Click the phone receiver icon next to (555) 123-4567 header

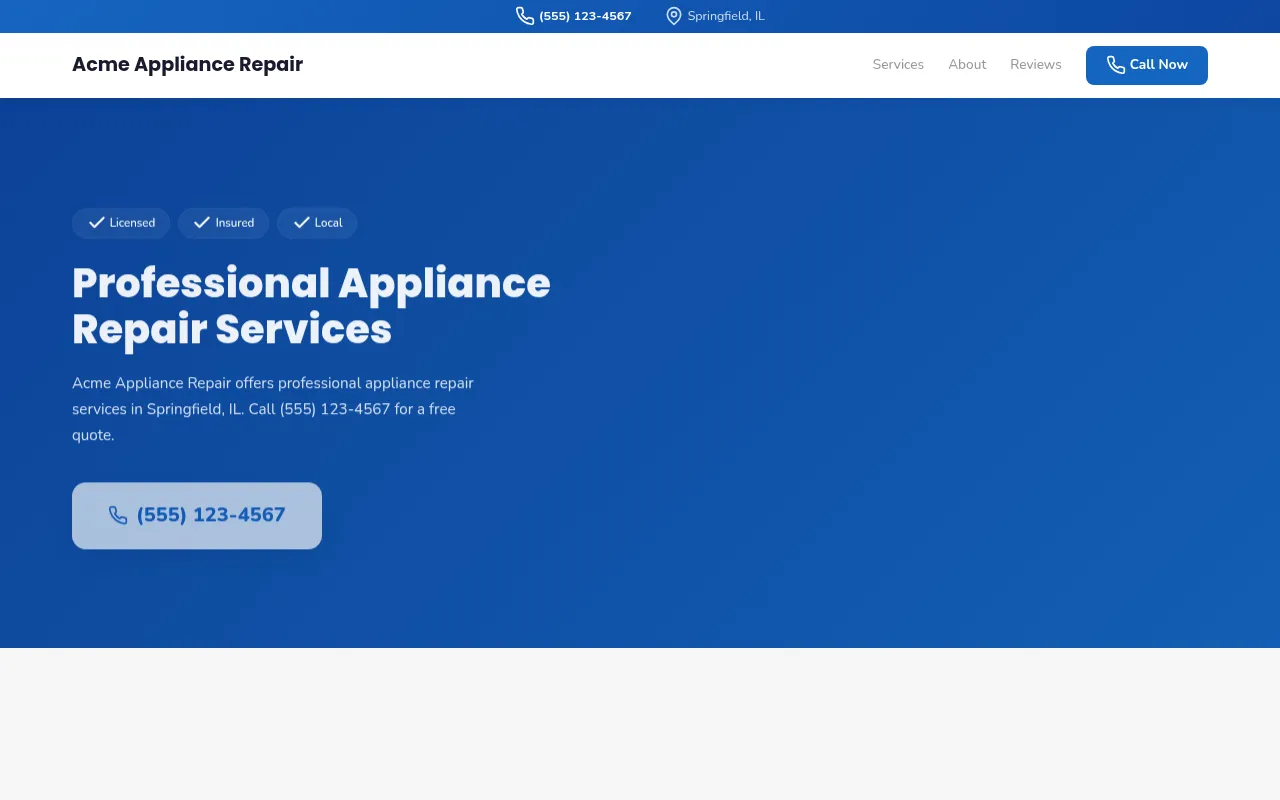tap(525, 15)
